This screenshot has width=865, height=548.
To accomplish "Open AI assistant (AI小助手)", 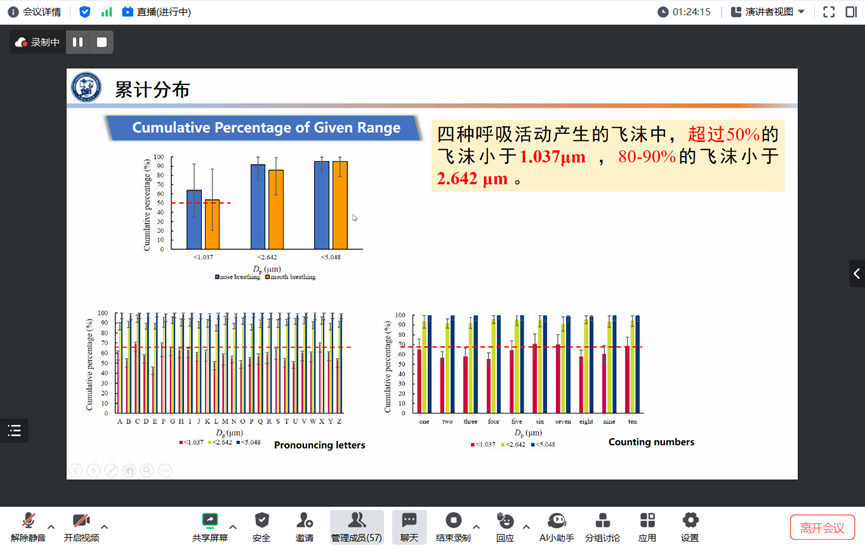I will coord(557,526).
